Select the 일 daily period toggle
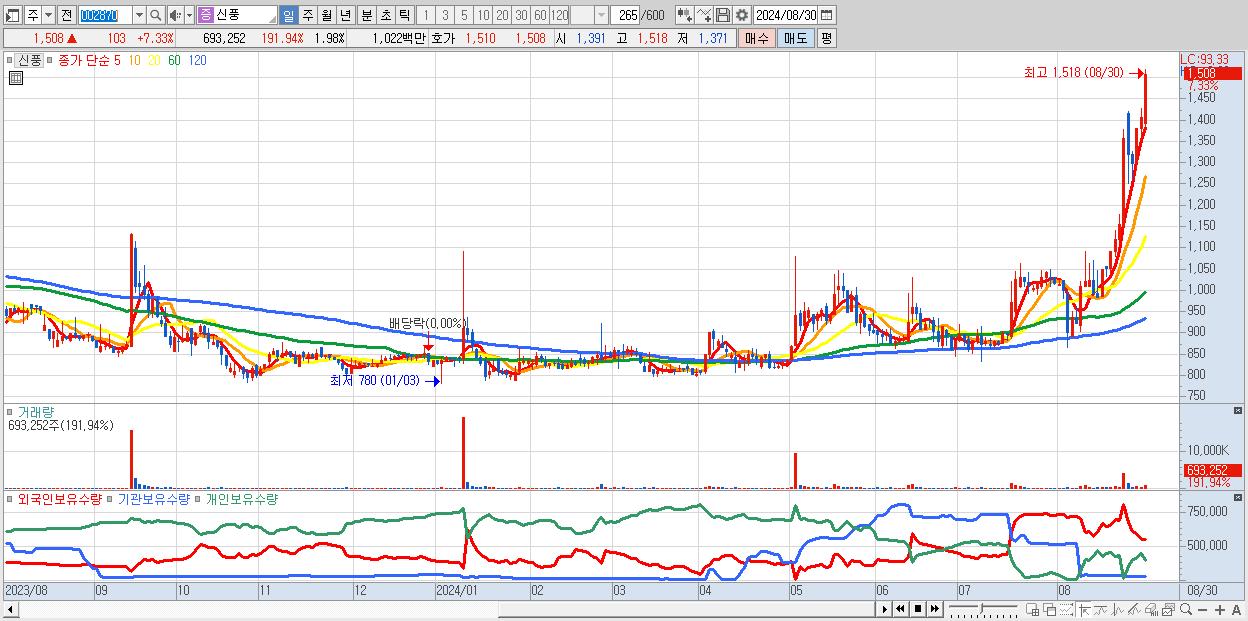This screenshot has width=1248, height=621. 288,15
